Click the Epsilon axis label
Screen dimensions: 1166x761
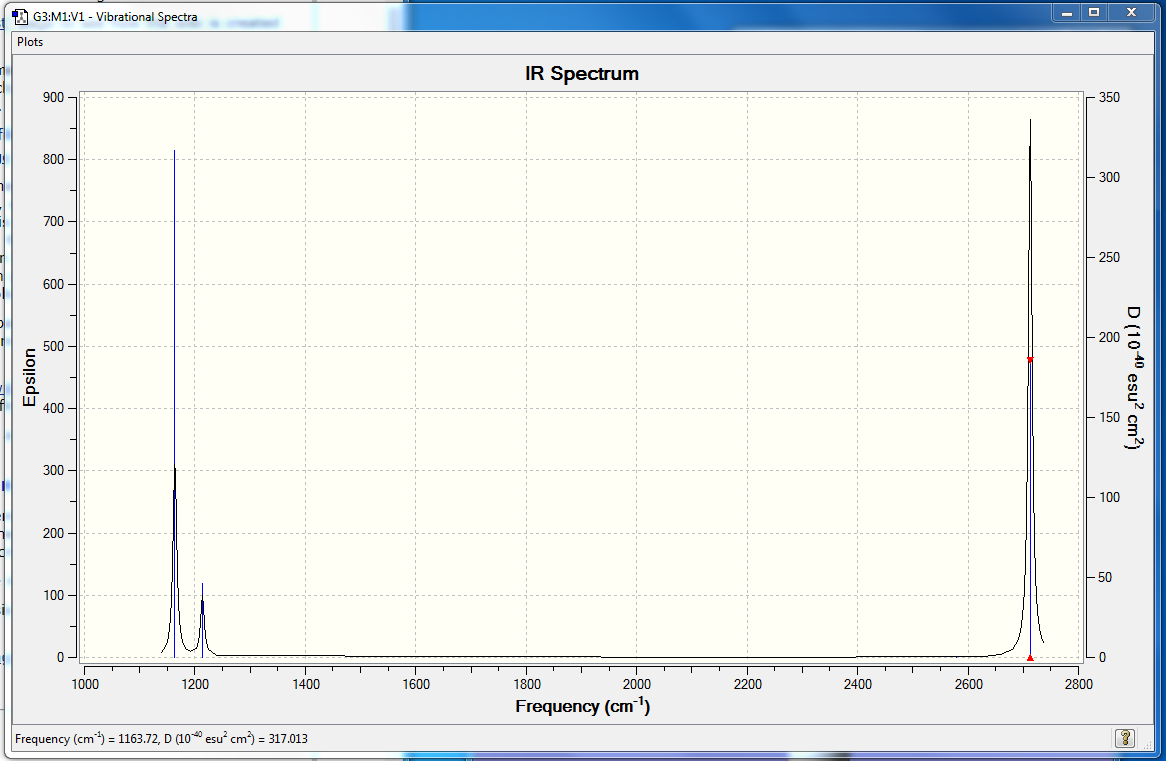(x=30, y=377)
